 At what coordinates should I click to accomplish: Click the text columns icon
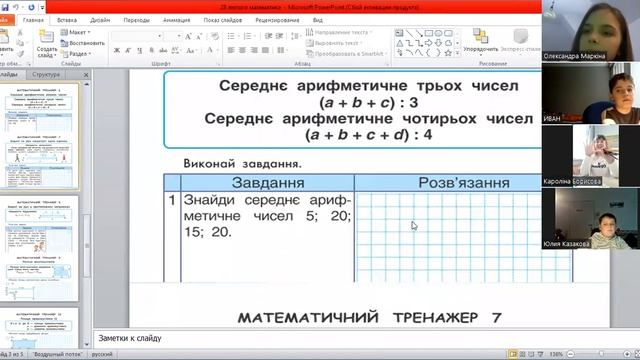(x=281, y=50)
